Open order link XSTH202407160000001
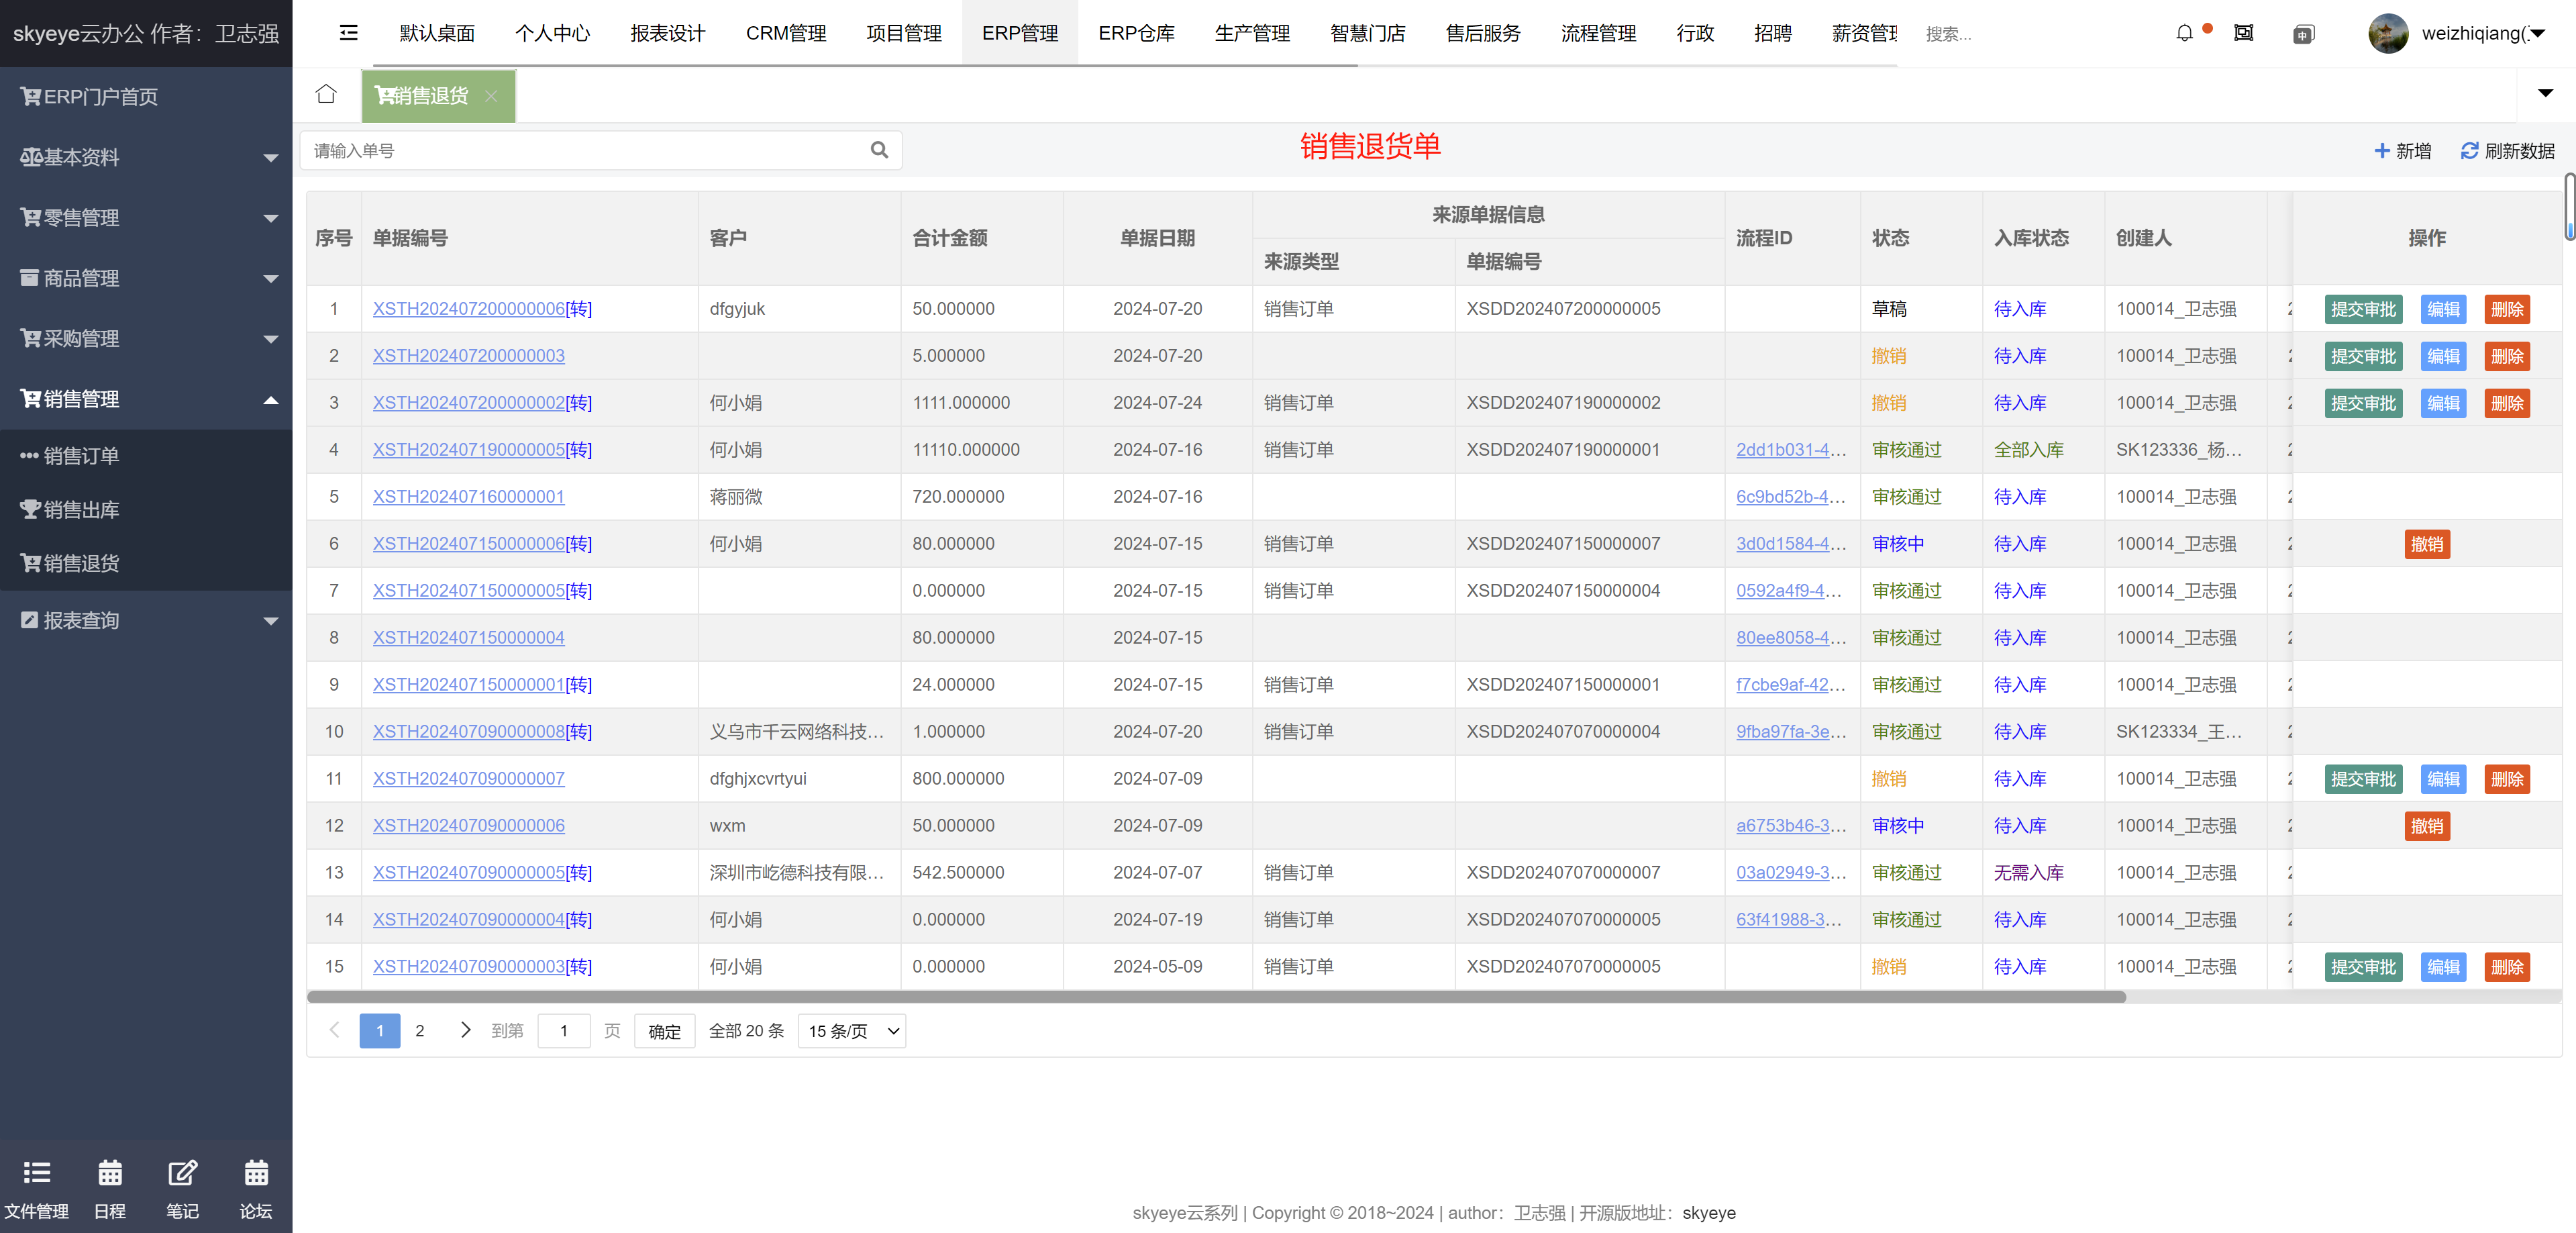Viewport: 2576px width, 1233px height. (x=468, y=497)
